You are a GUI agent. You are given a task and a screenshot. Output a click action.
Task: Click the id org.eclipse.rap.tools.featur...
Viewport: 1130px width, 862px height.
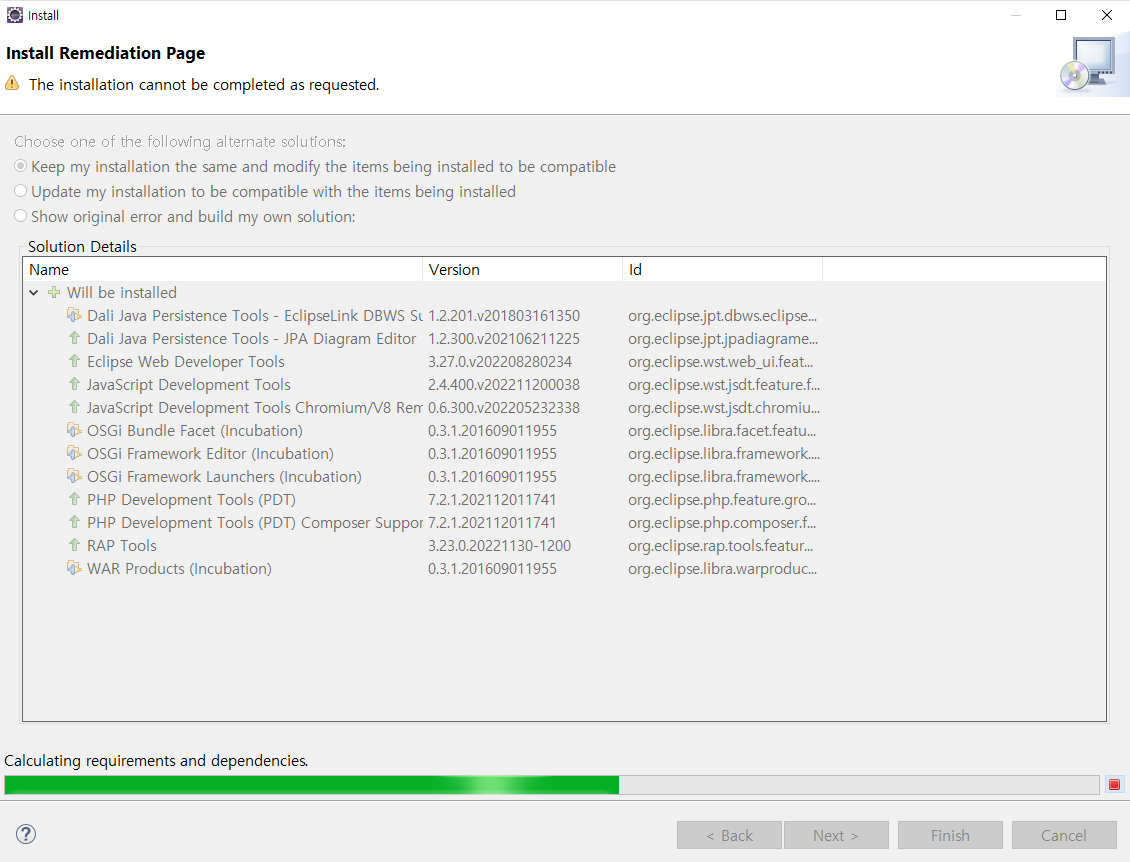point(720,546)
